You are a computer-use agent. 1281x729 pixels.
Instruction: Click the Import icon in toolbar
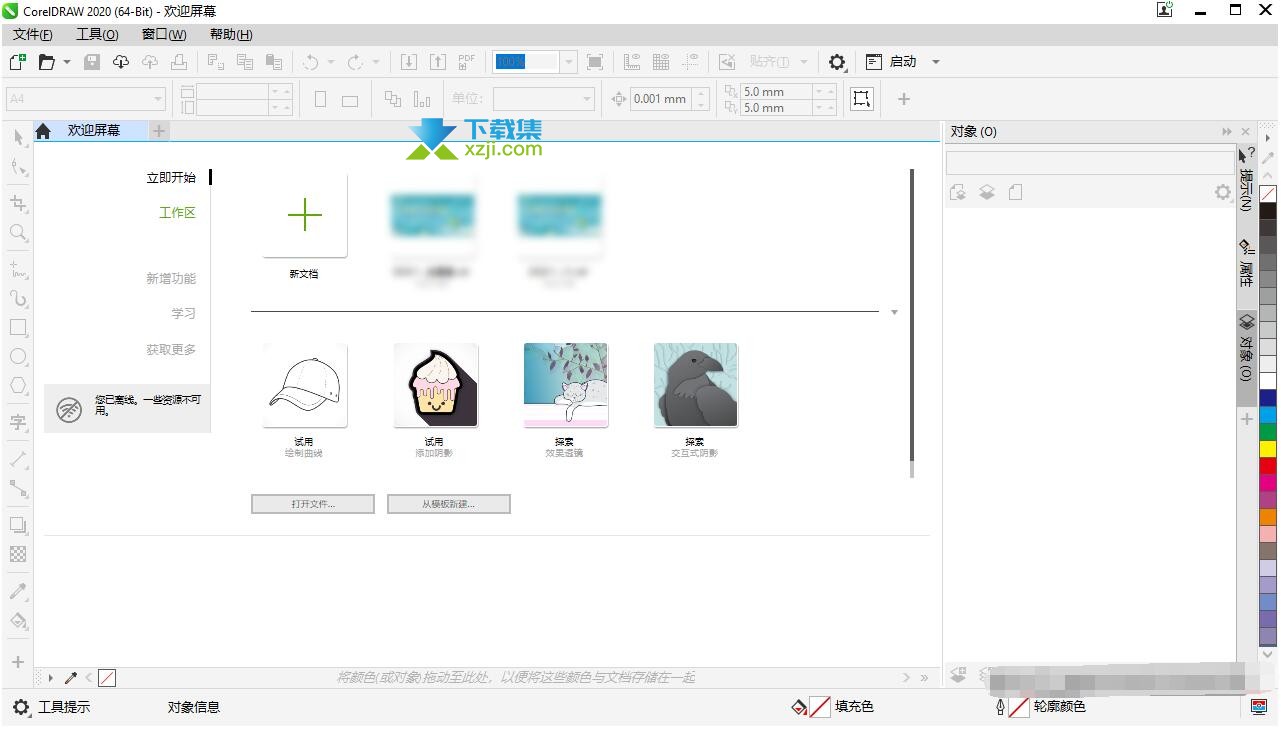(409, 62)
